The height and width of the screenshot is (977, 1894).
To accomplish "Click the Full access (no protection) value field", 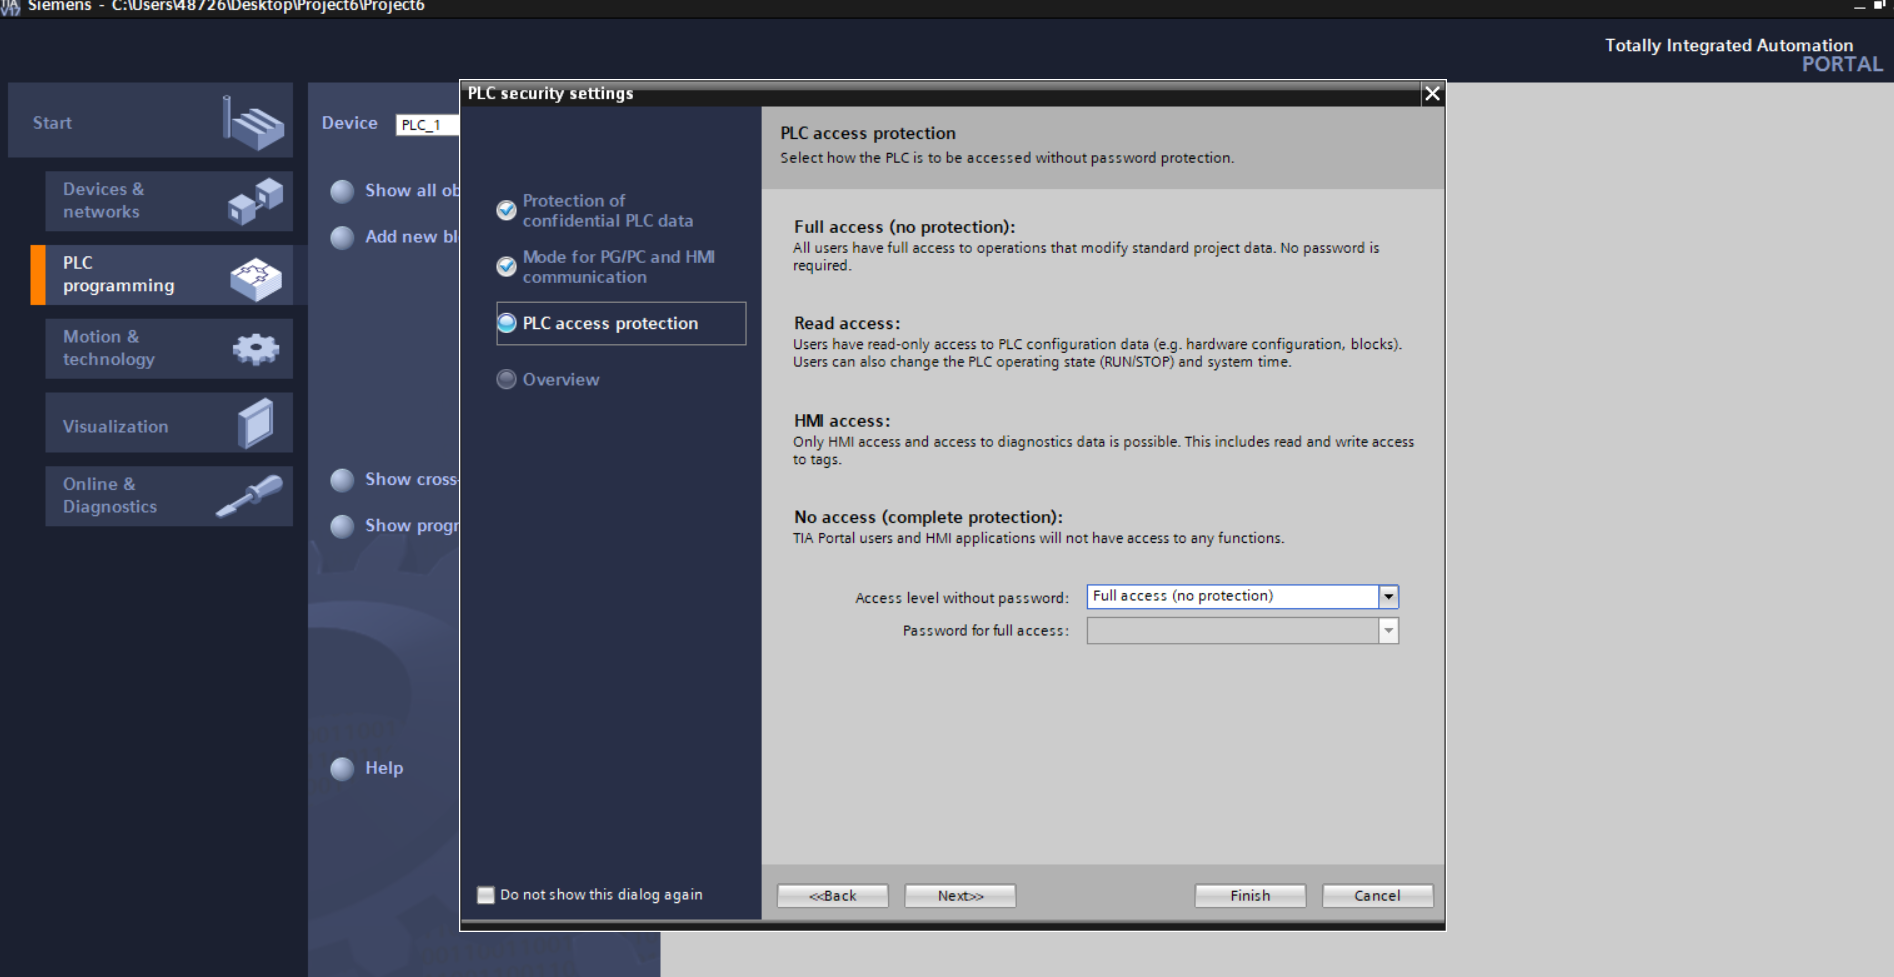I will click(x=1233, y=597).
